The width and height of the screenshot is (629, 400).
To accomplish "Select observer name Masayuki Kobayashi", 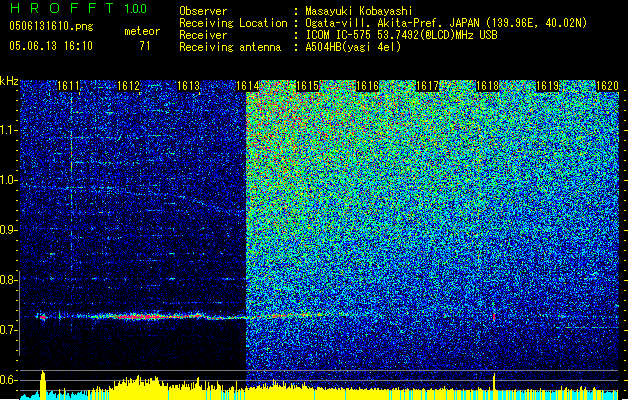I will pyautogui.click(x=359, y=11).
